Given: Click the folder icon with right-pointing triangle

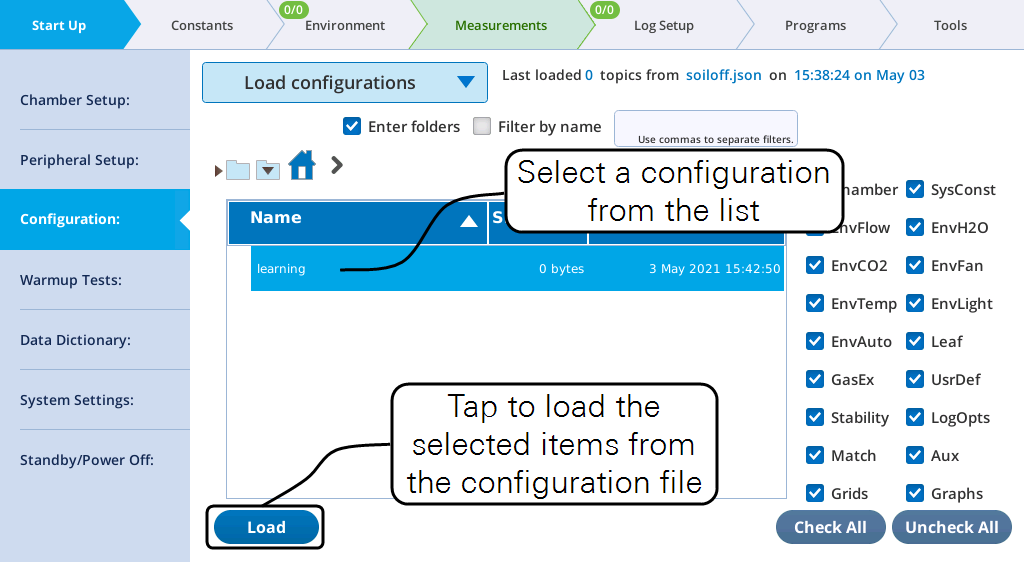Looking at the screenshot, I should click(x=235, y=170).
